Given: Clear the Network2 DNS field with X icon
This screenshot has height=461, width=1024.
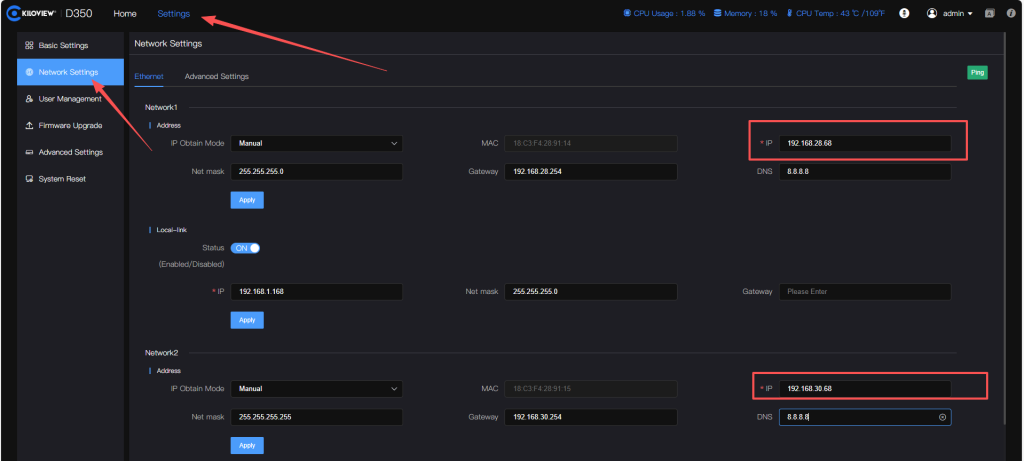Looking at the screenshot, I should [942, 417].
